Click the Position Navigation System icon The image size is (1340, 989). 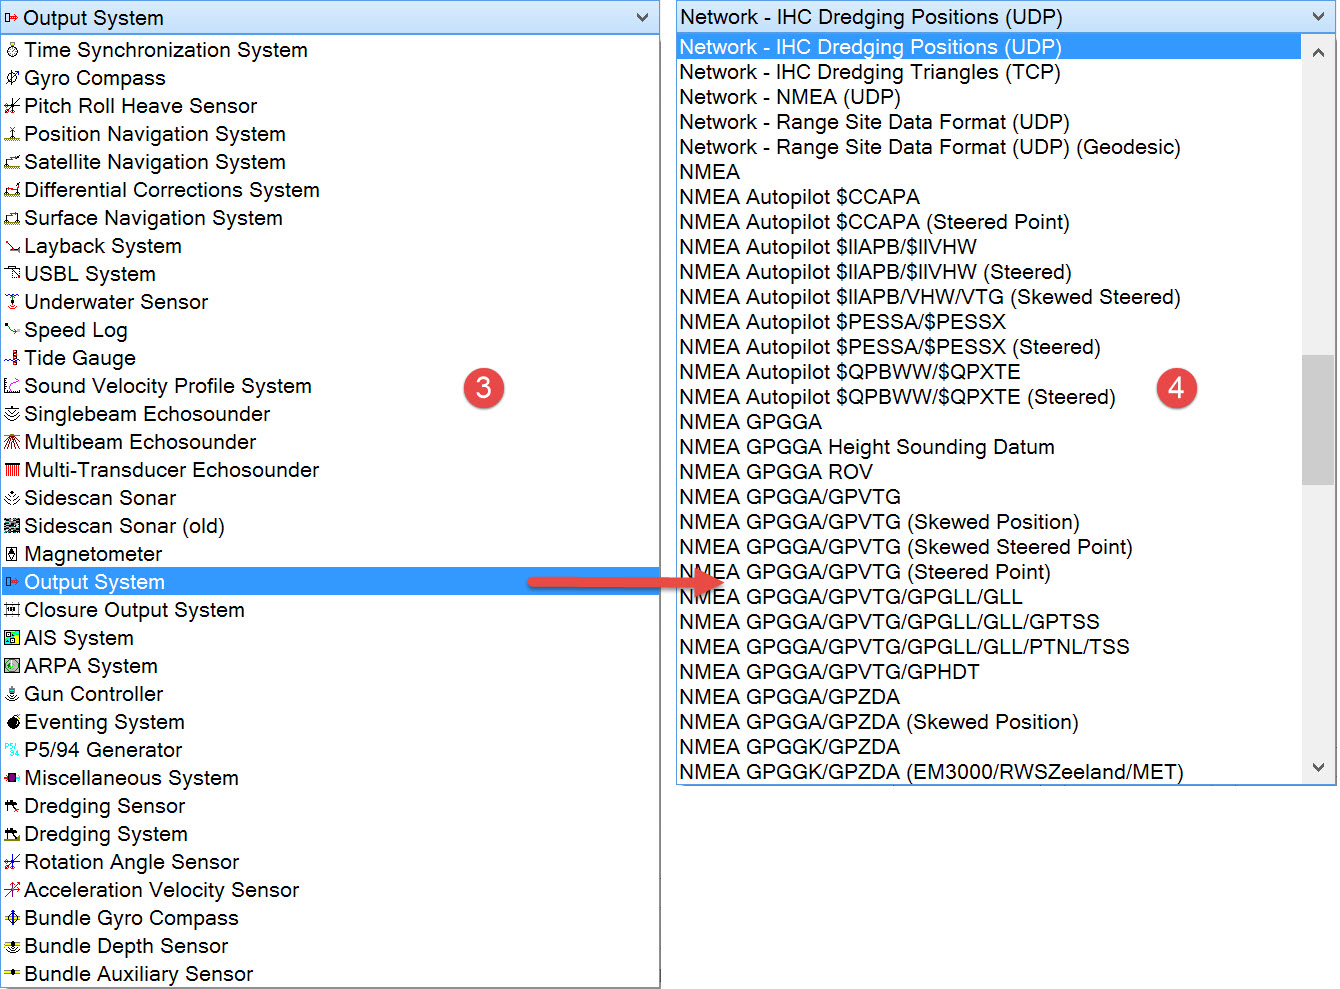tap(12, 134)
